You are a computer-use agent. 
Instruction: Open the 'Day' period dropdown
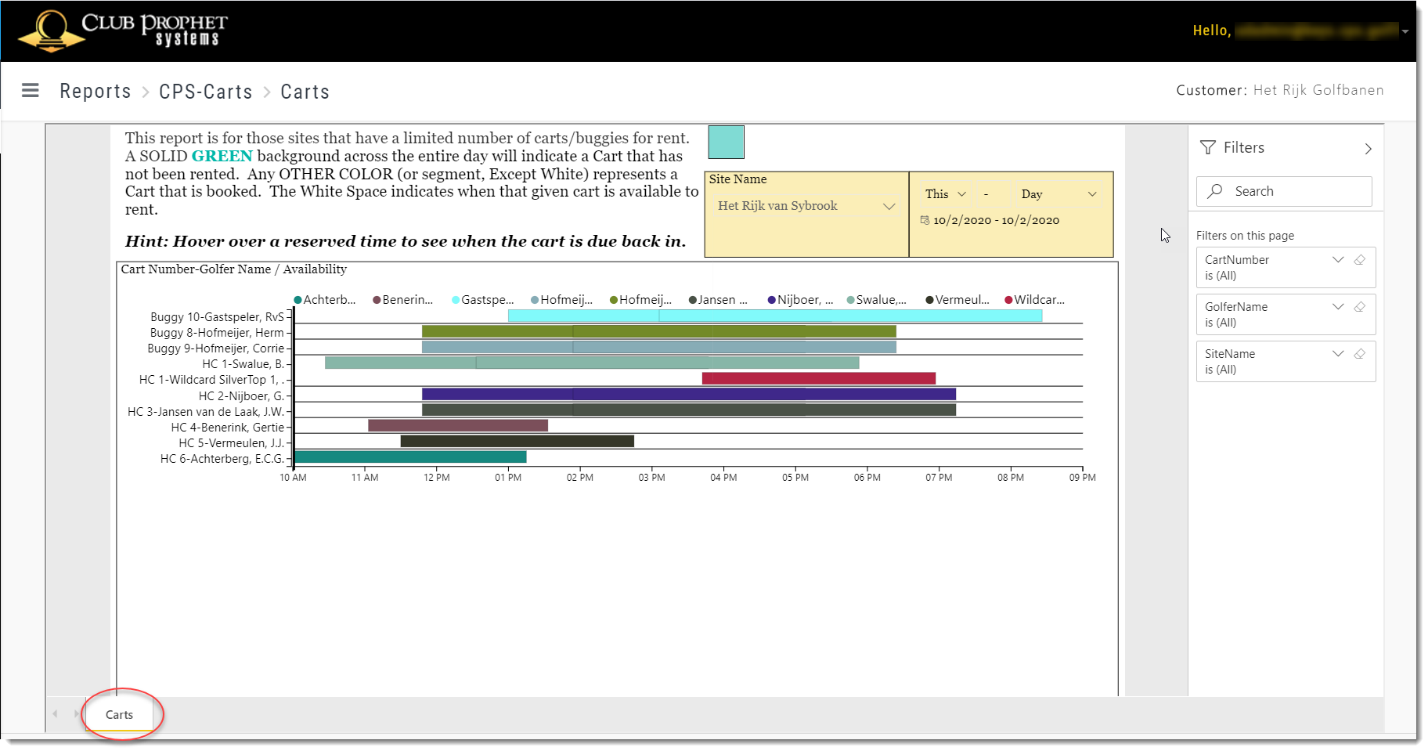[x=1058, y=194]
